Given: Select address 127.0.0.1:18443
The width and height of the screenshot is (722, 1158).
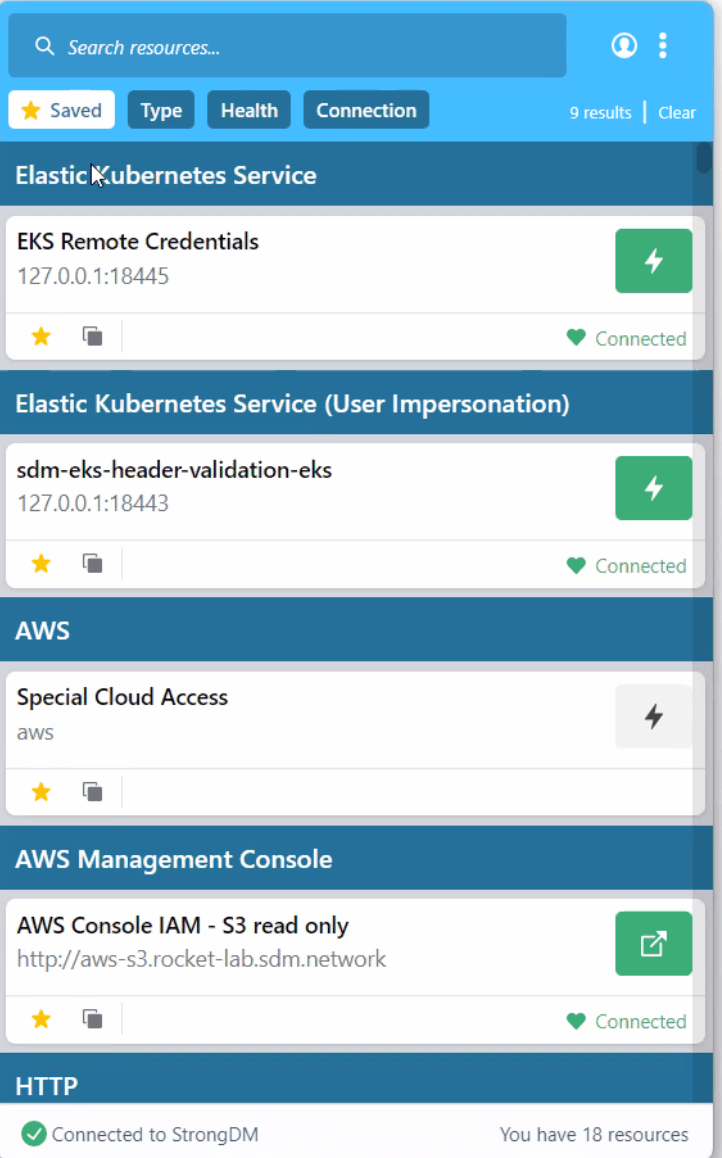Looking at the screenshot, I should click(x=93, y=504).
